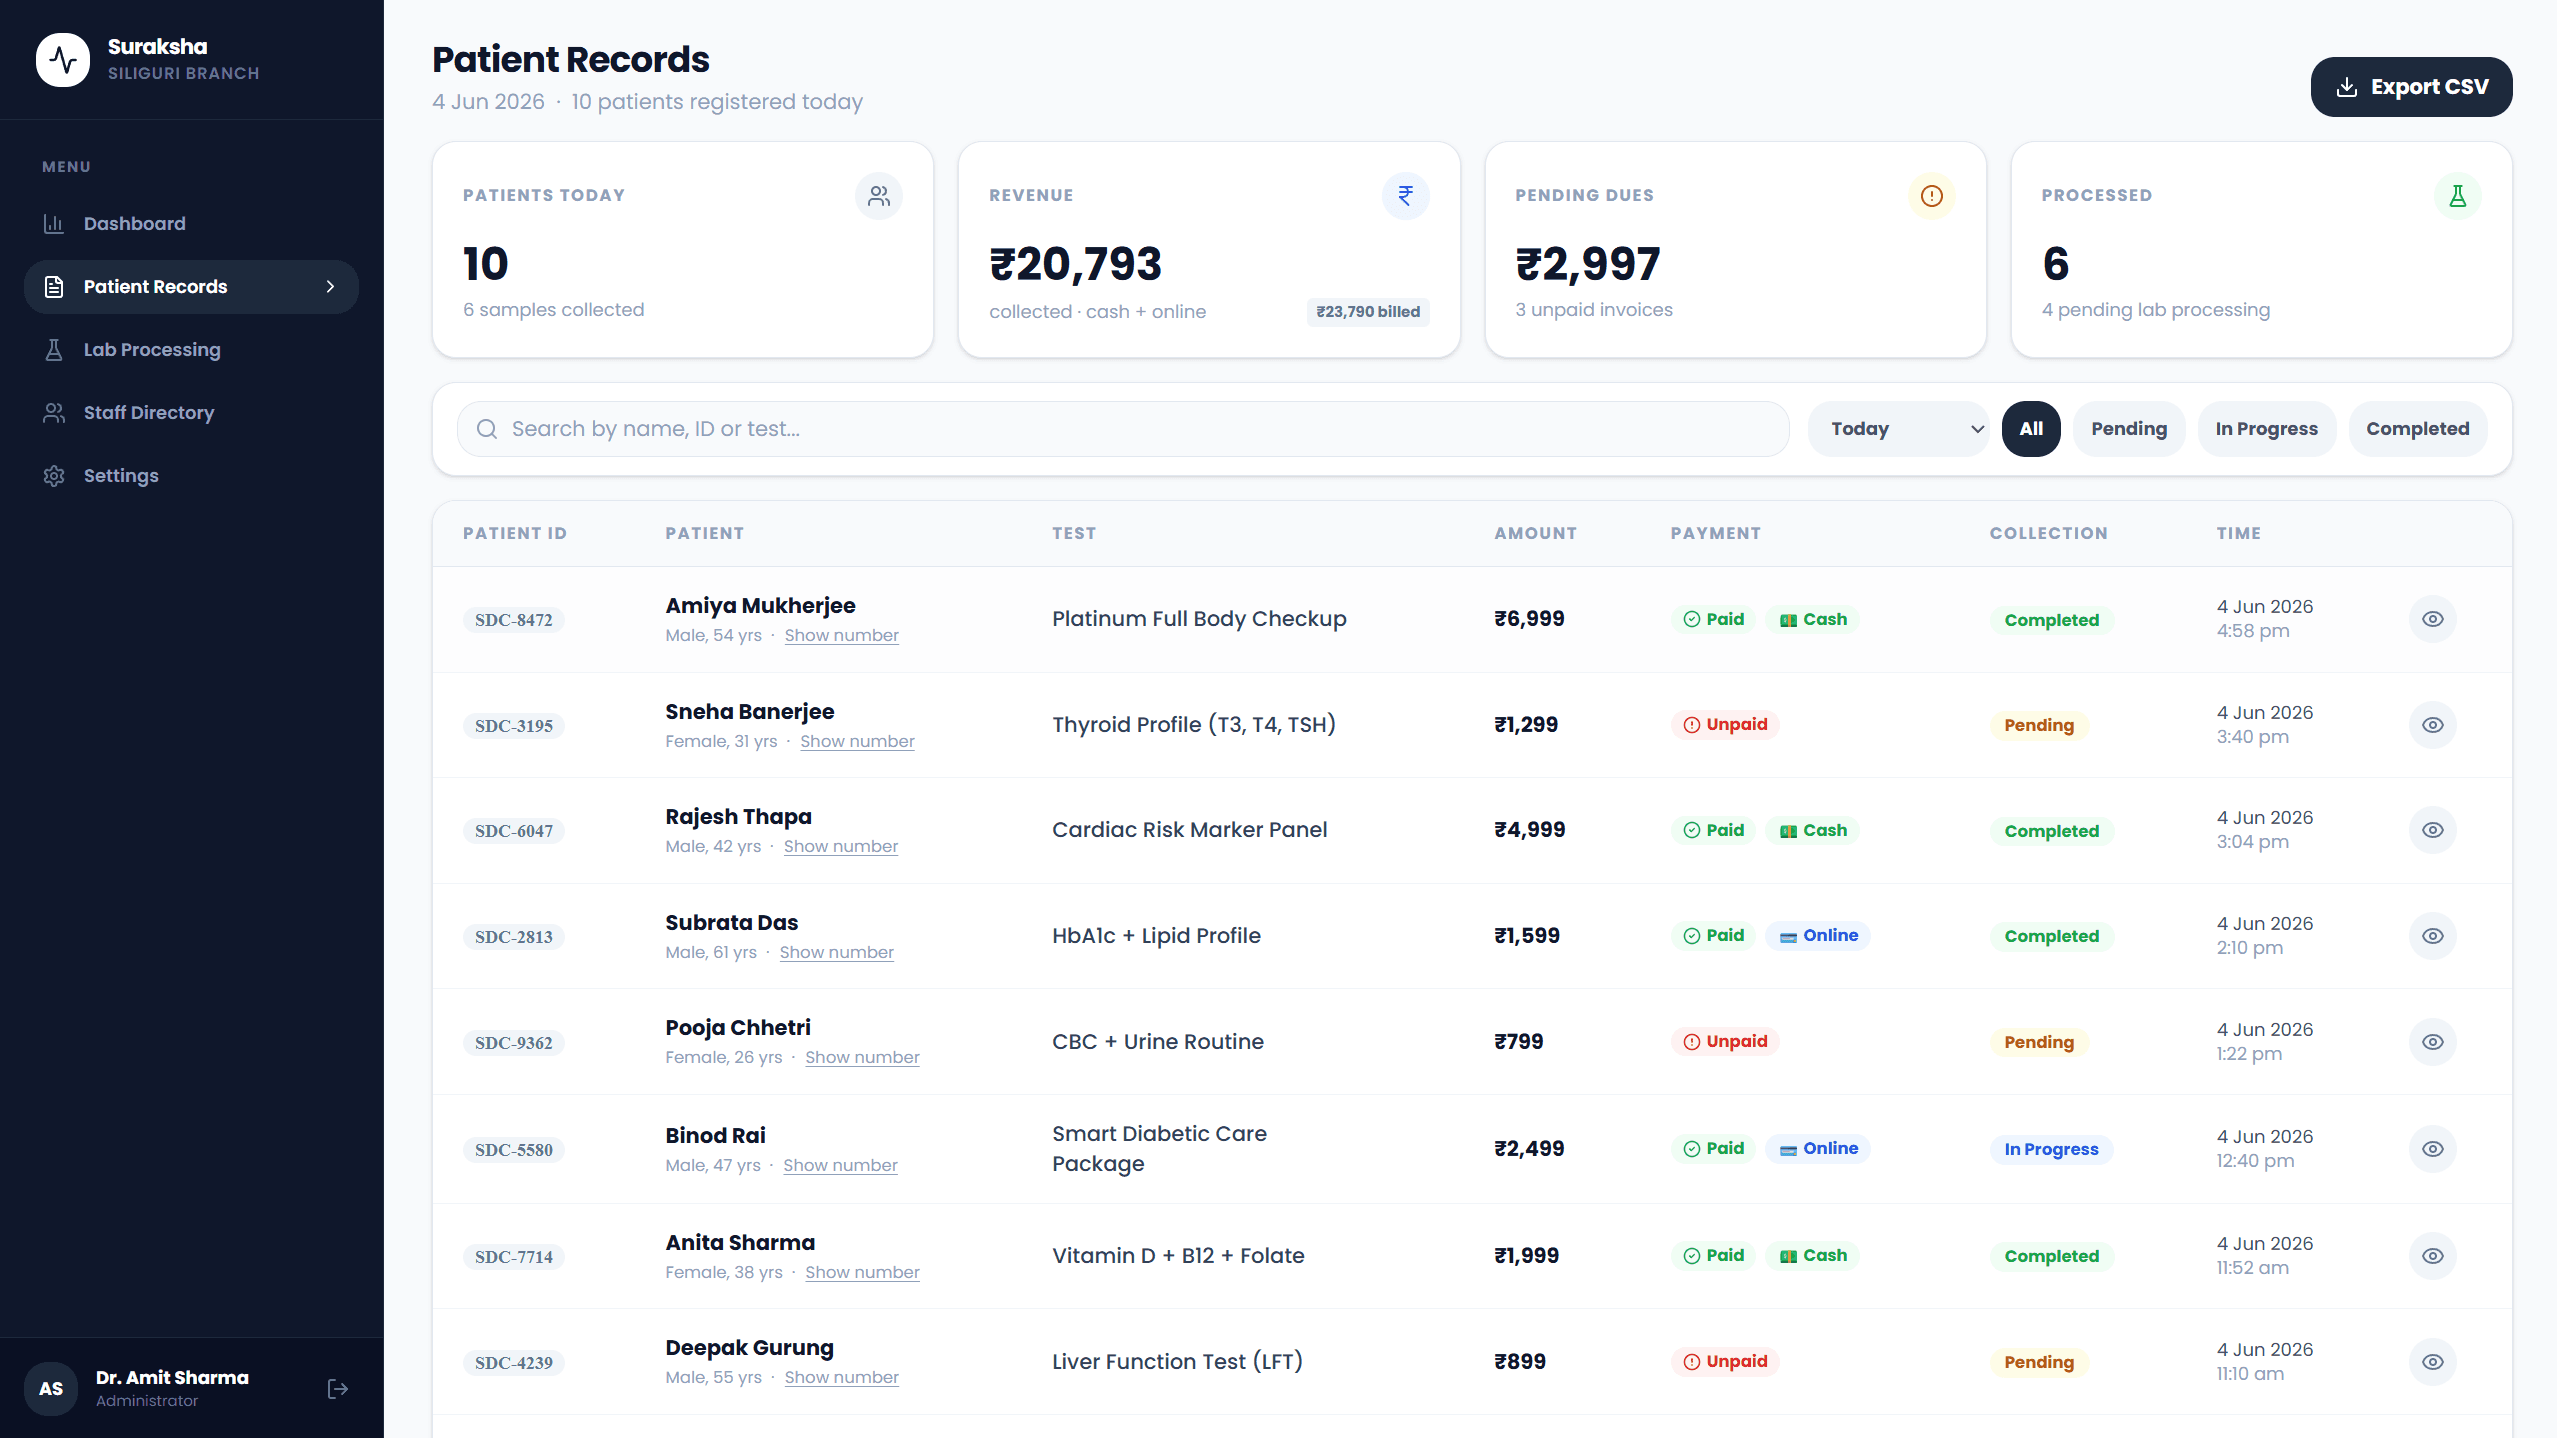Show number for Subrata Das
The width and height of the screenshot is (2557, 1438).
(x=836, y=952)
